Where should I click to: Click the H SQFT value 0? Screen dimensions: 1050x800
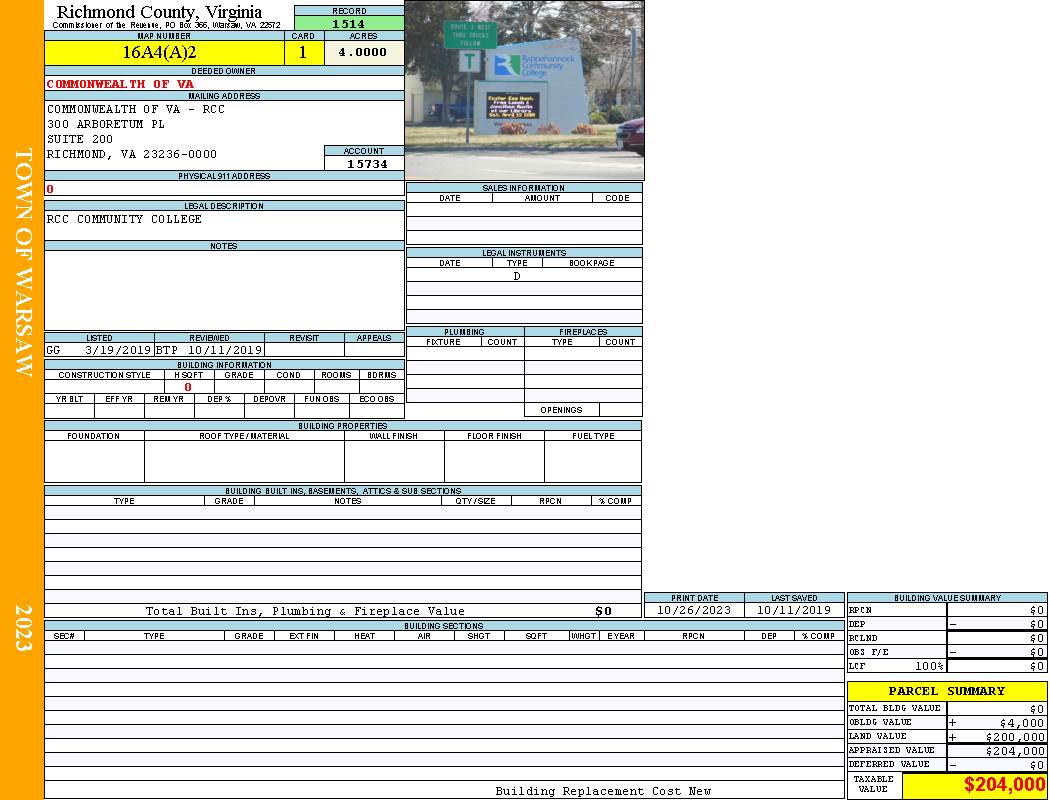click(188, 387)
